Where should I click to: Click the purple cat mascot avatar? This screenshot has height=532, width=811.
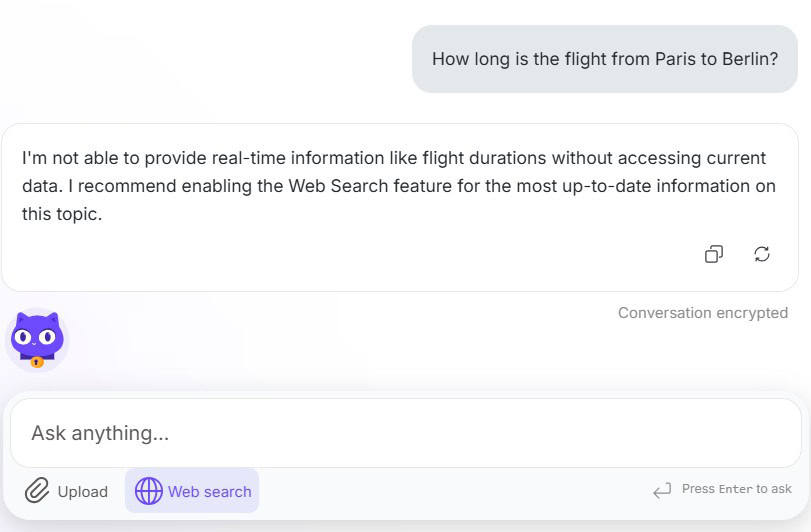point(37,339)
